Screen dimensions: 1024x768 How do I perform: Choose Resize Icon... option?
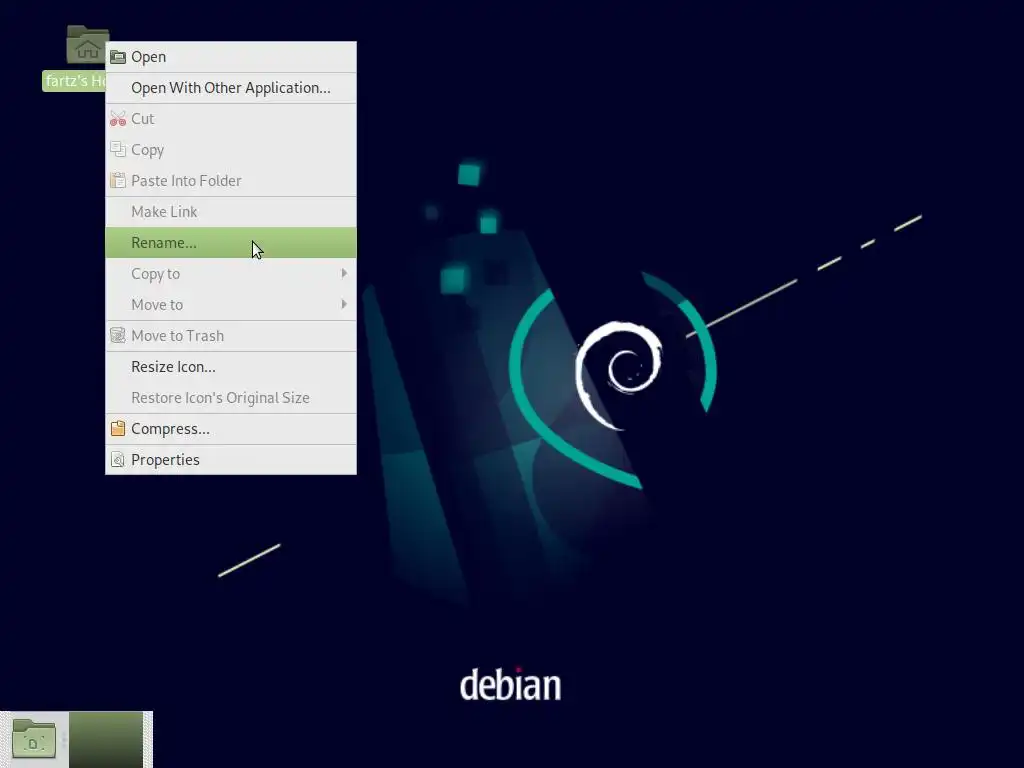231,367
